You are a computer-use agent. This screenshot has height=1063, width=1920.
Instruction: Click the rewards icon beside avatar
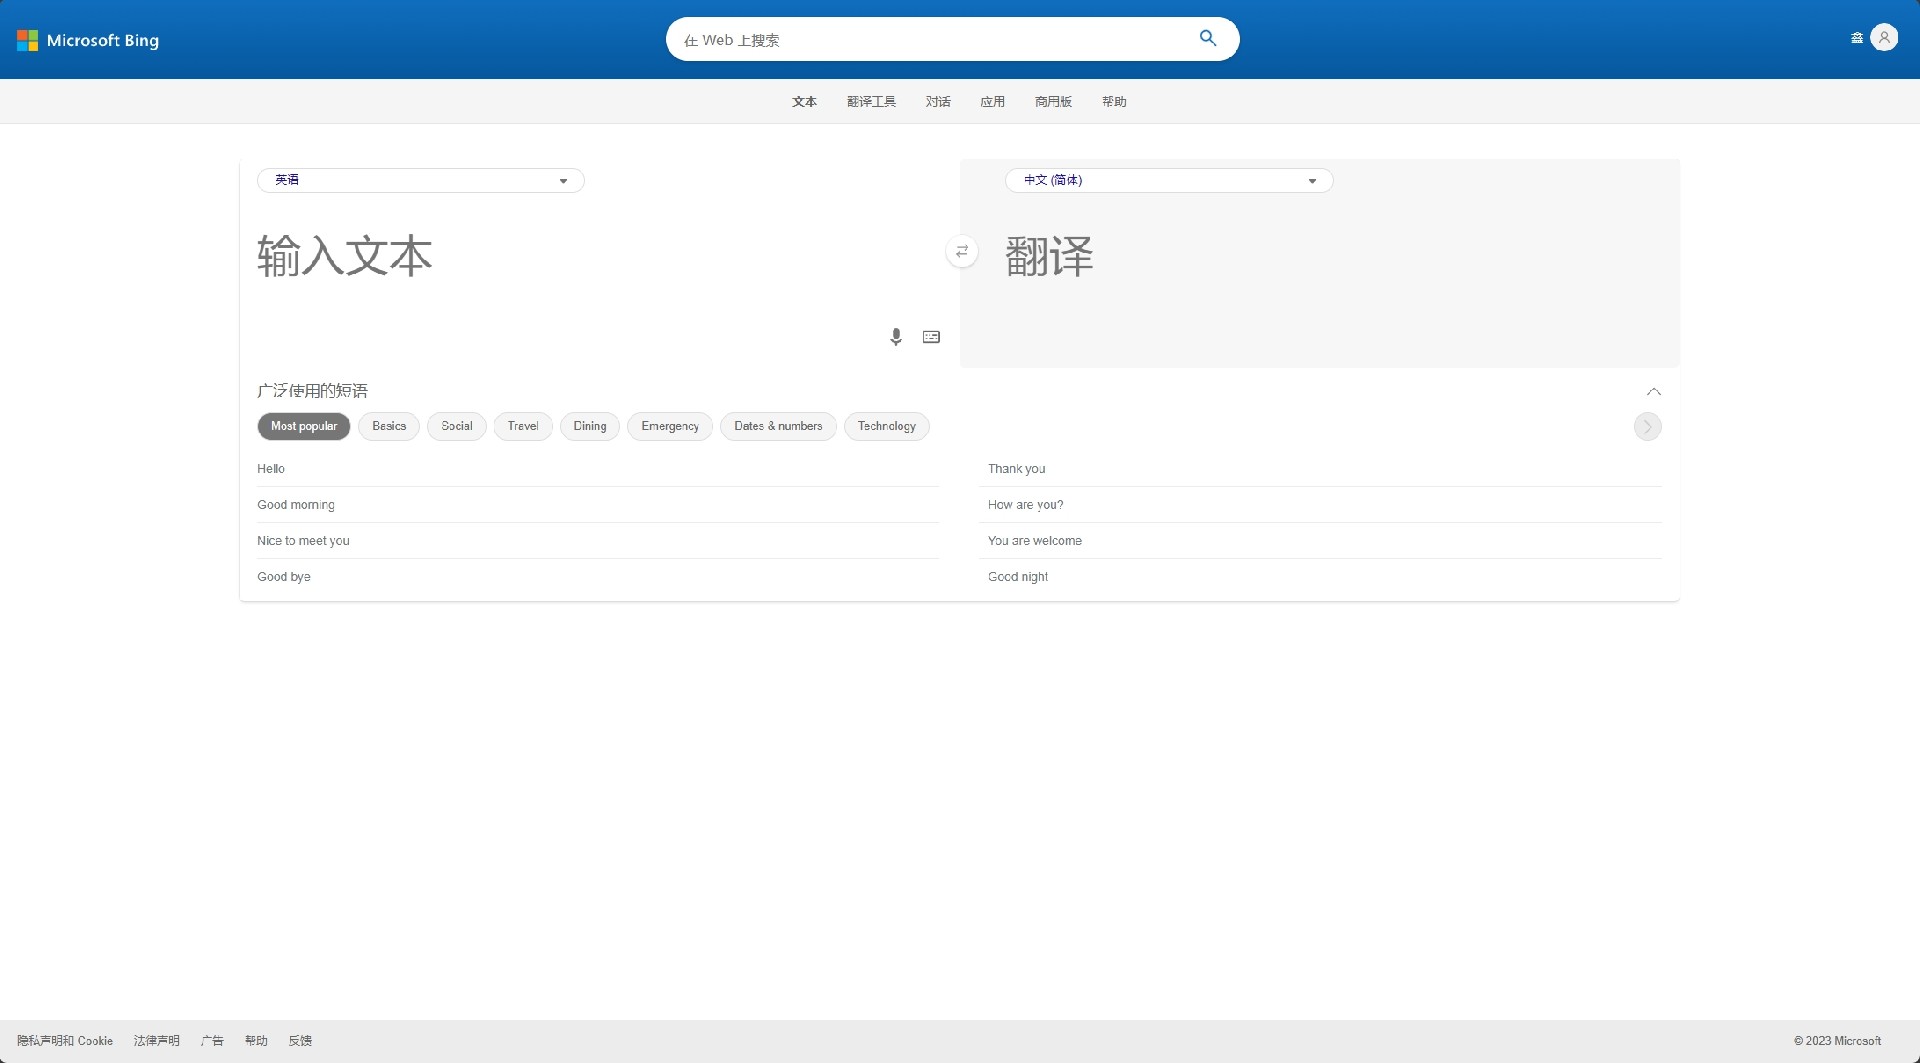(x=1857, y=38)
